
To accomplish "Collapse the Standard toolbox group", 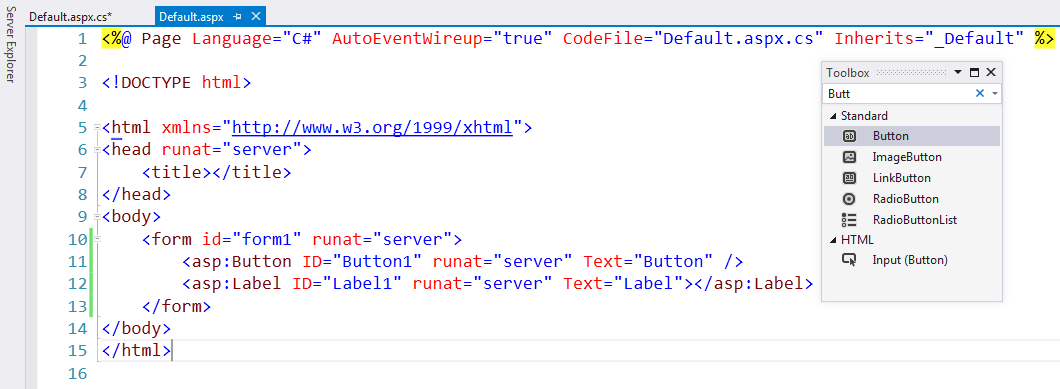I will (x=833, y=116).
